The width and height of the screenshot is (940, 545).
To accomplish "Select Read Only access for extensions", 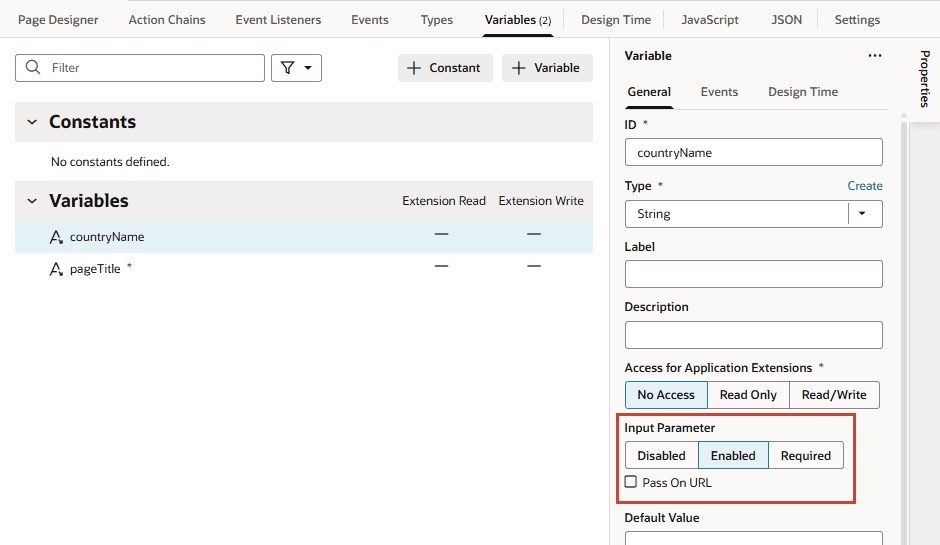I will (748, 395).
